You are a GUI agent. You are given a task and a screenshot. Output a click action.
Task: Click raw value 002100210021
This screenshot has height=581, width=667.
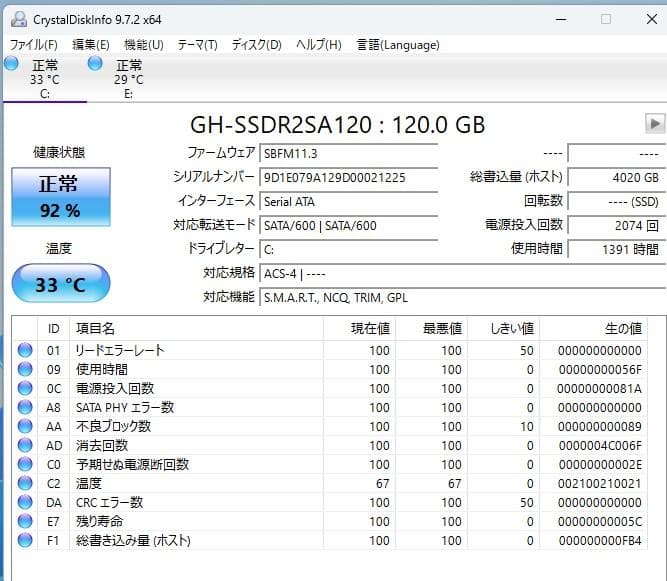600,484
